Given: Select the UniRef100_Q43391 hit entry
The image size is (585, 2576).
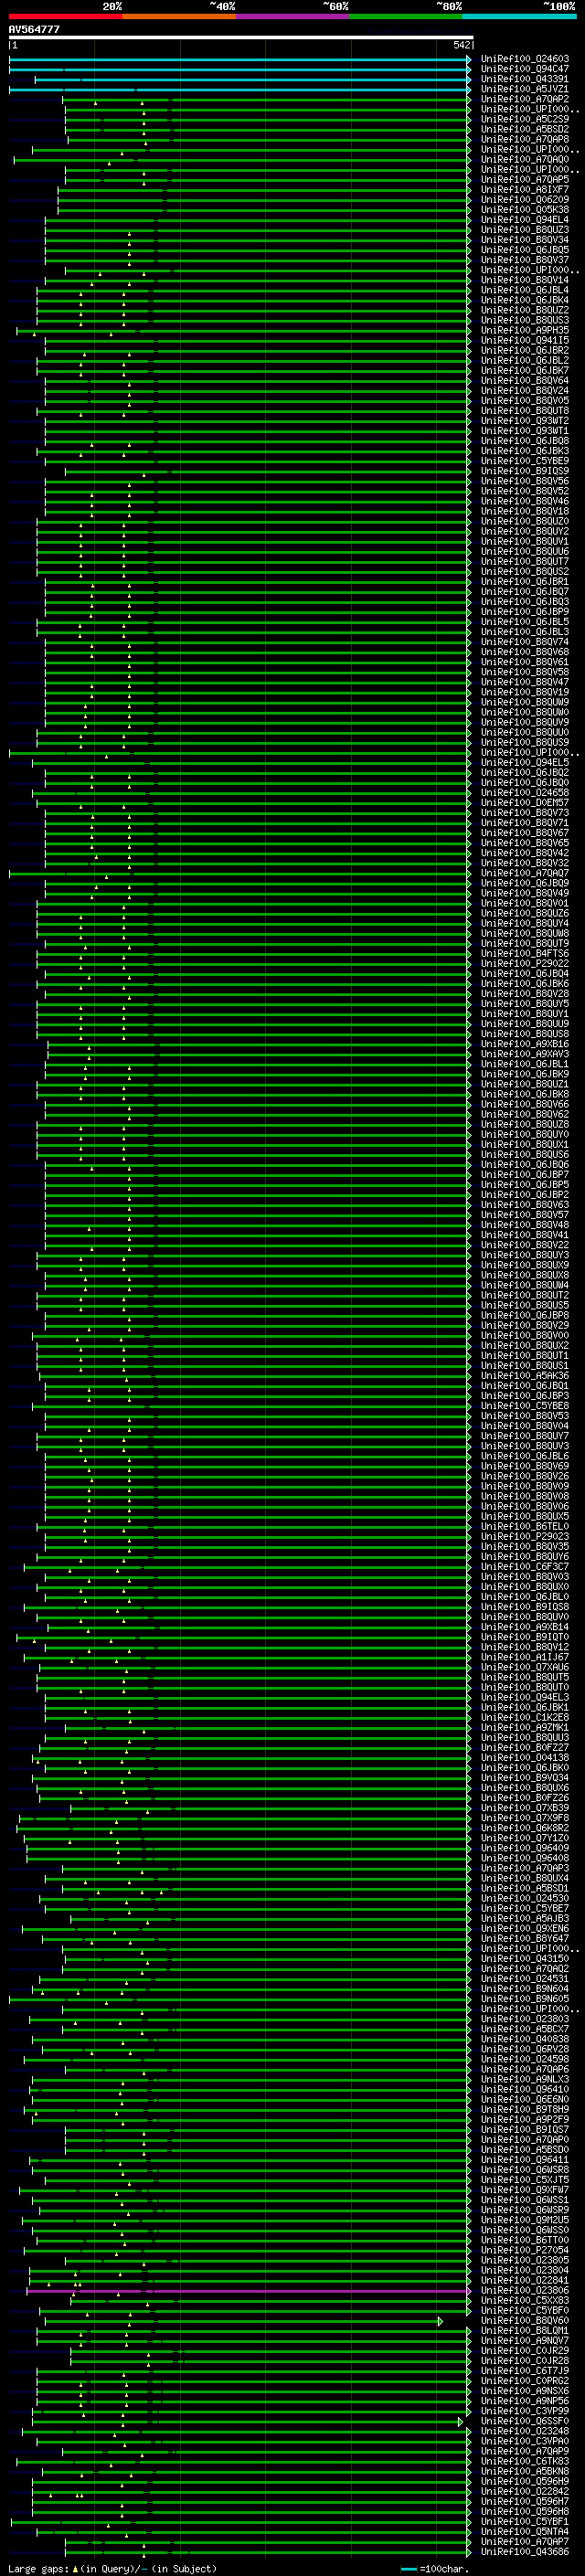Looking at the screenshot, I should click(525, 79).
